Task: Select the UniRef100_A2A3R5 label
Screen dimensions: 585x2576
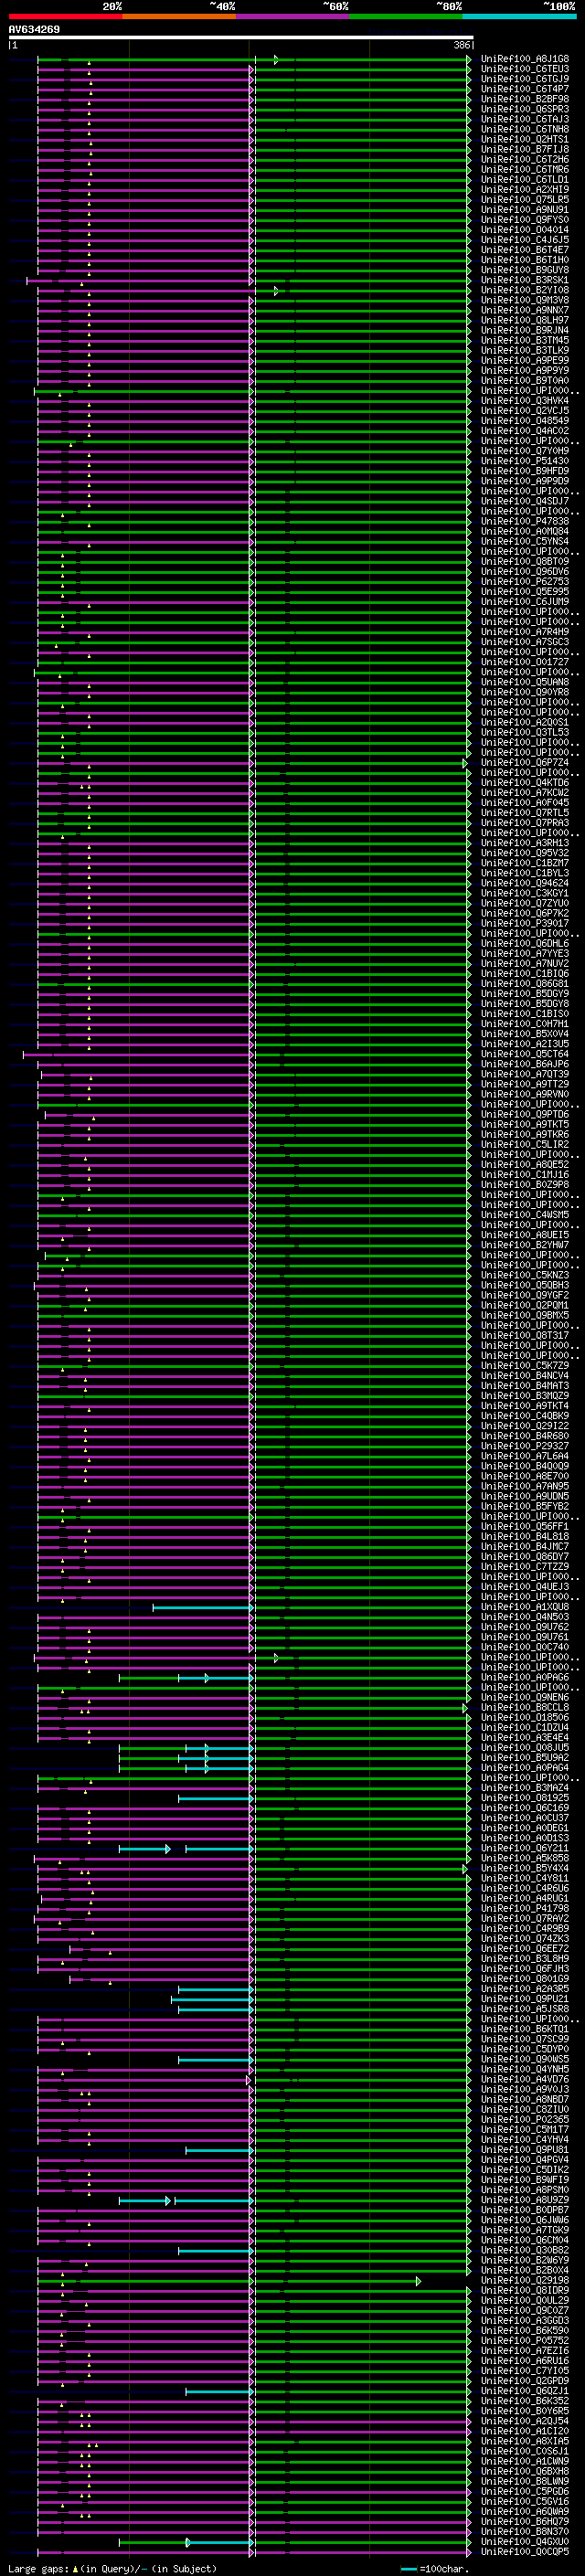Action: tap(525, 1989)
